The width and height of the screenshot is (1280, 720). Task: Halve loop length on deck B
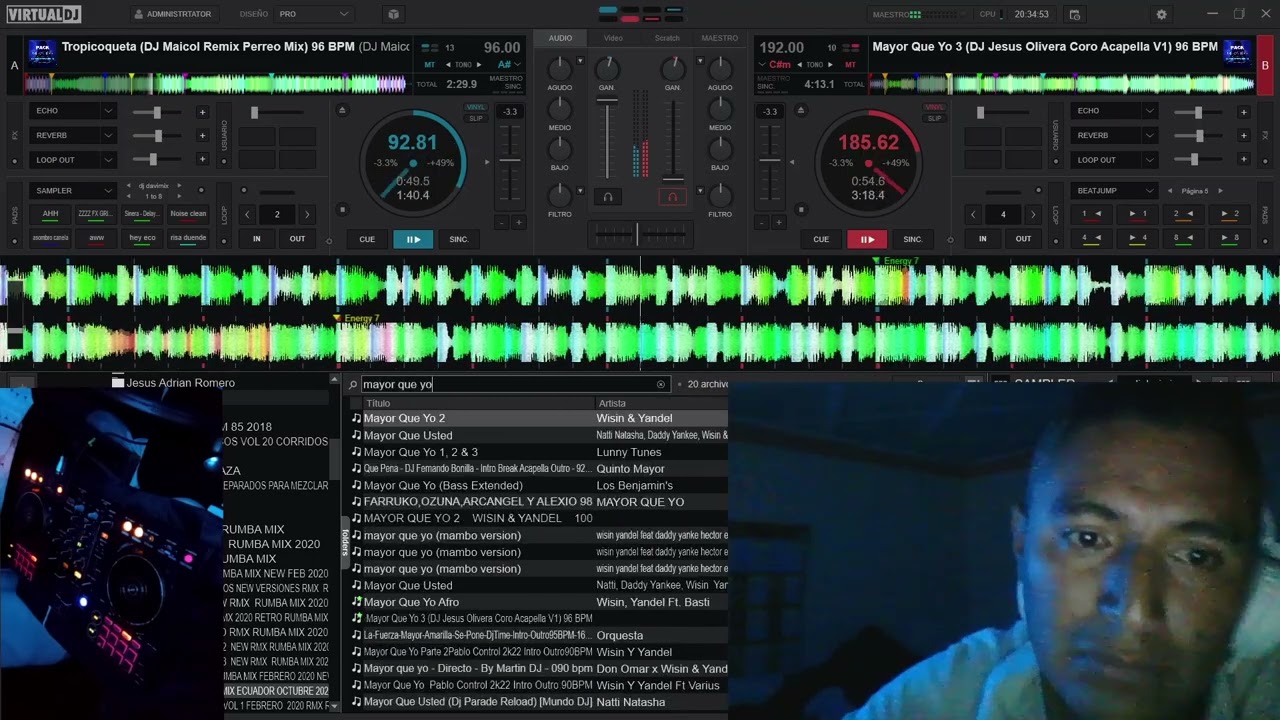click(x=972, y=214)
